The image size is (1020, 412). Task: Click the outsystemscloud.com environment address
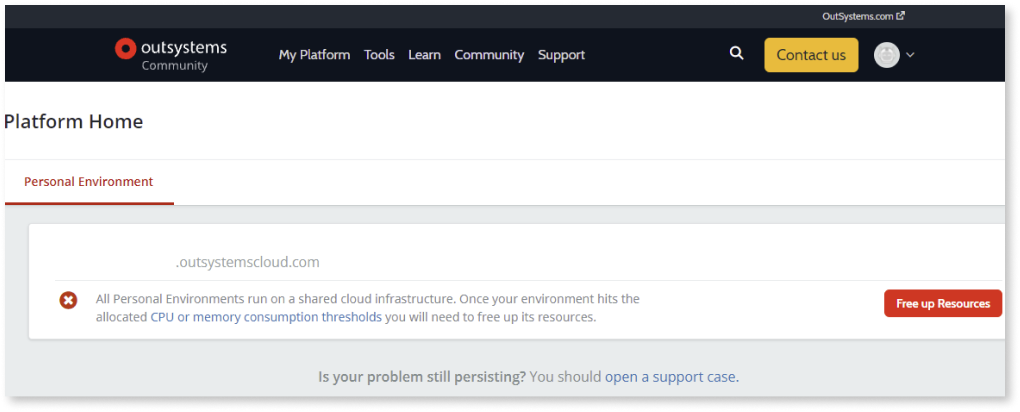[248, 262]
